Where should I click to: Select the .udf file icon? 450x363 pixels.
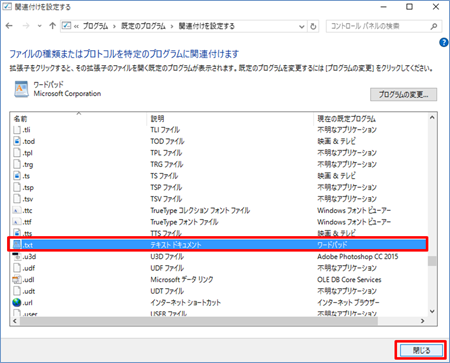17,268
